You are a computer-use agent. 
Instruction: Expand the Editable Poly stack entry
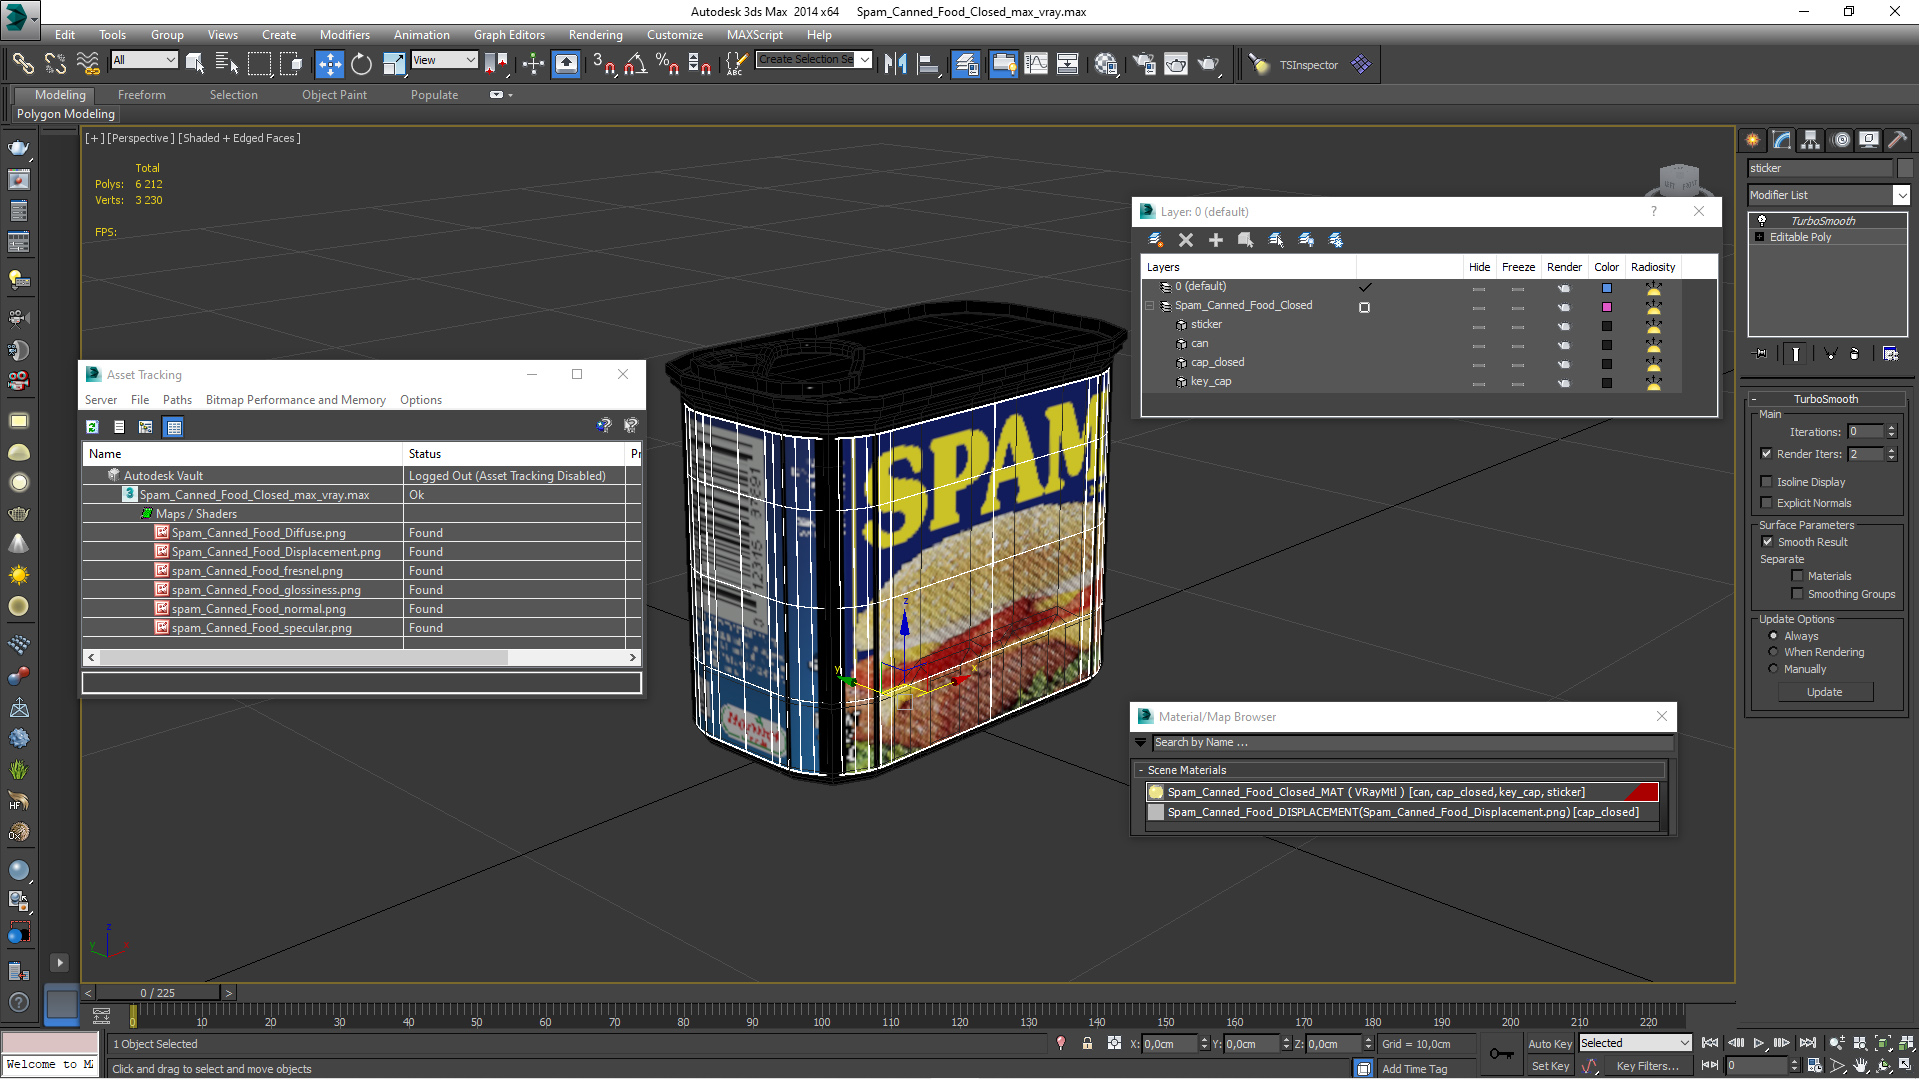click(x=1760, y=237)
